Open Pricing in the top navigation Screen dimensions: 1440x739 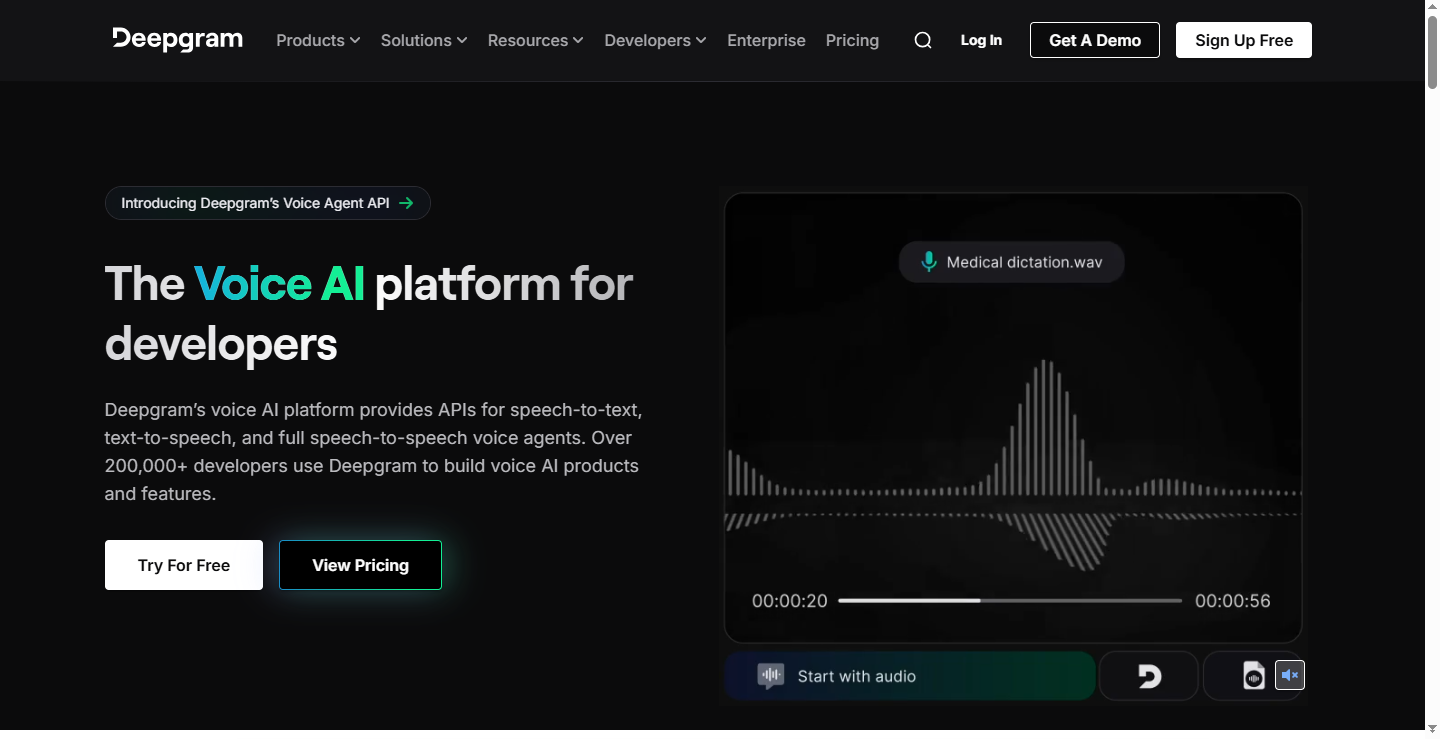click(x=853, y=40)
